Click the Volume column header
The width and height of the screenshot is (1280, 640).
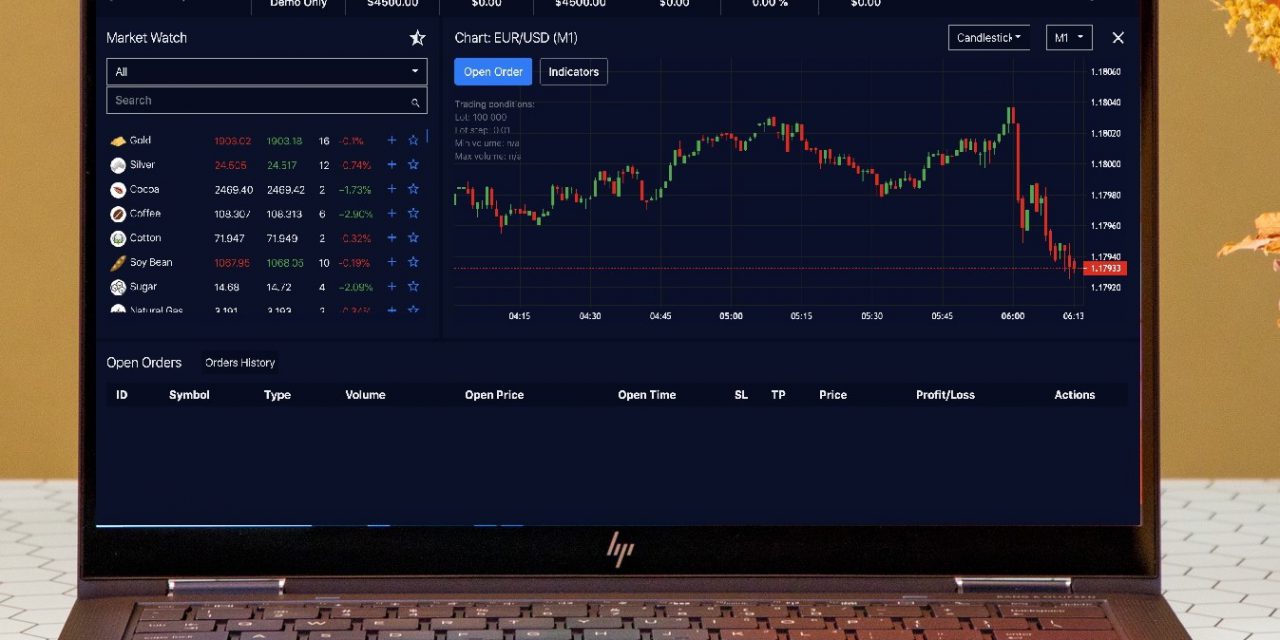pyautogui.click(x=365, y=395)
